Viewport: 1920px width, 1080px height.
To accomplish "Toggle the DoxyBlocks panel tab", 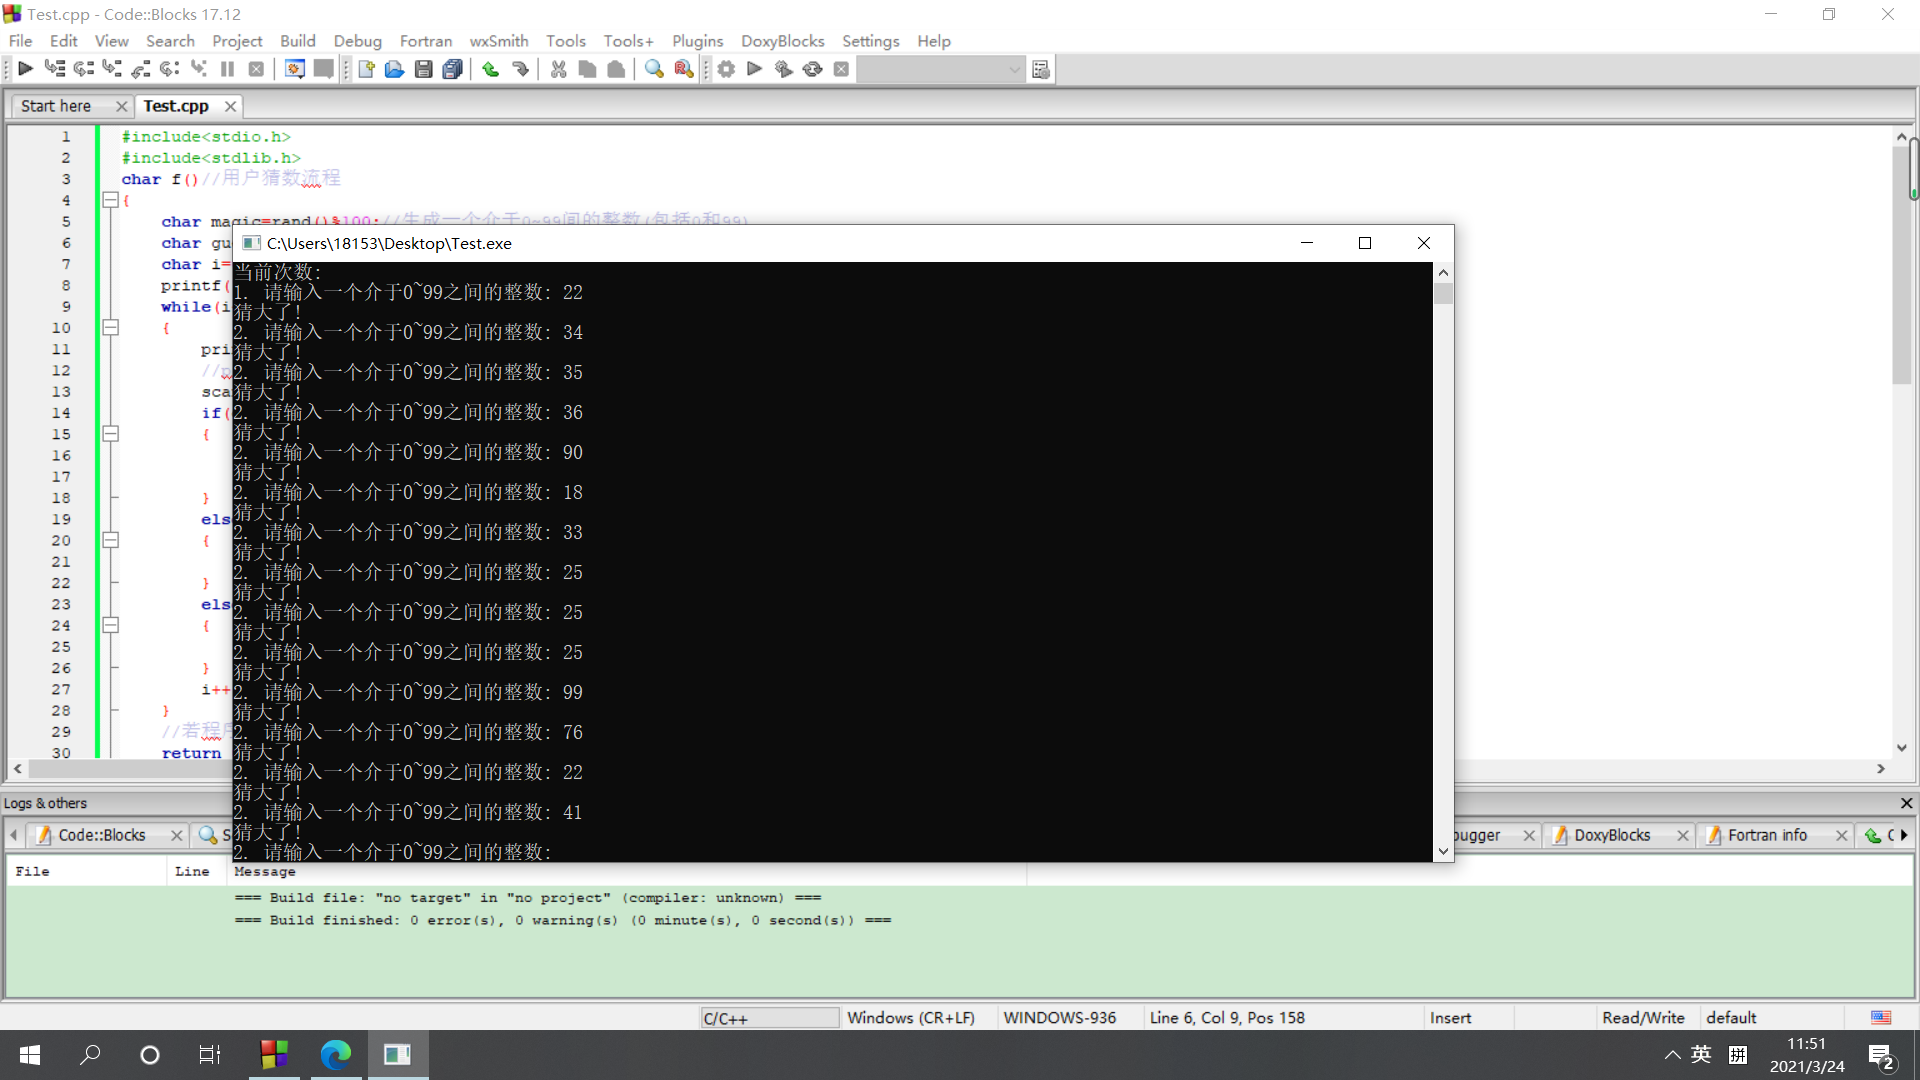I will pos(1611,833).
